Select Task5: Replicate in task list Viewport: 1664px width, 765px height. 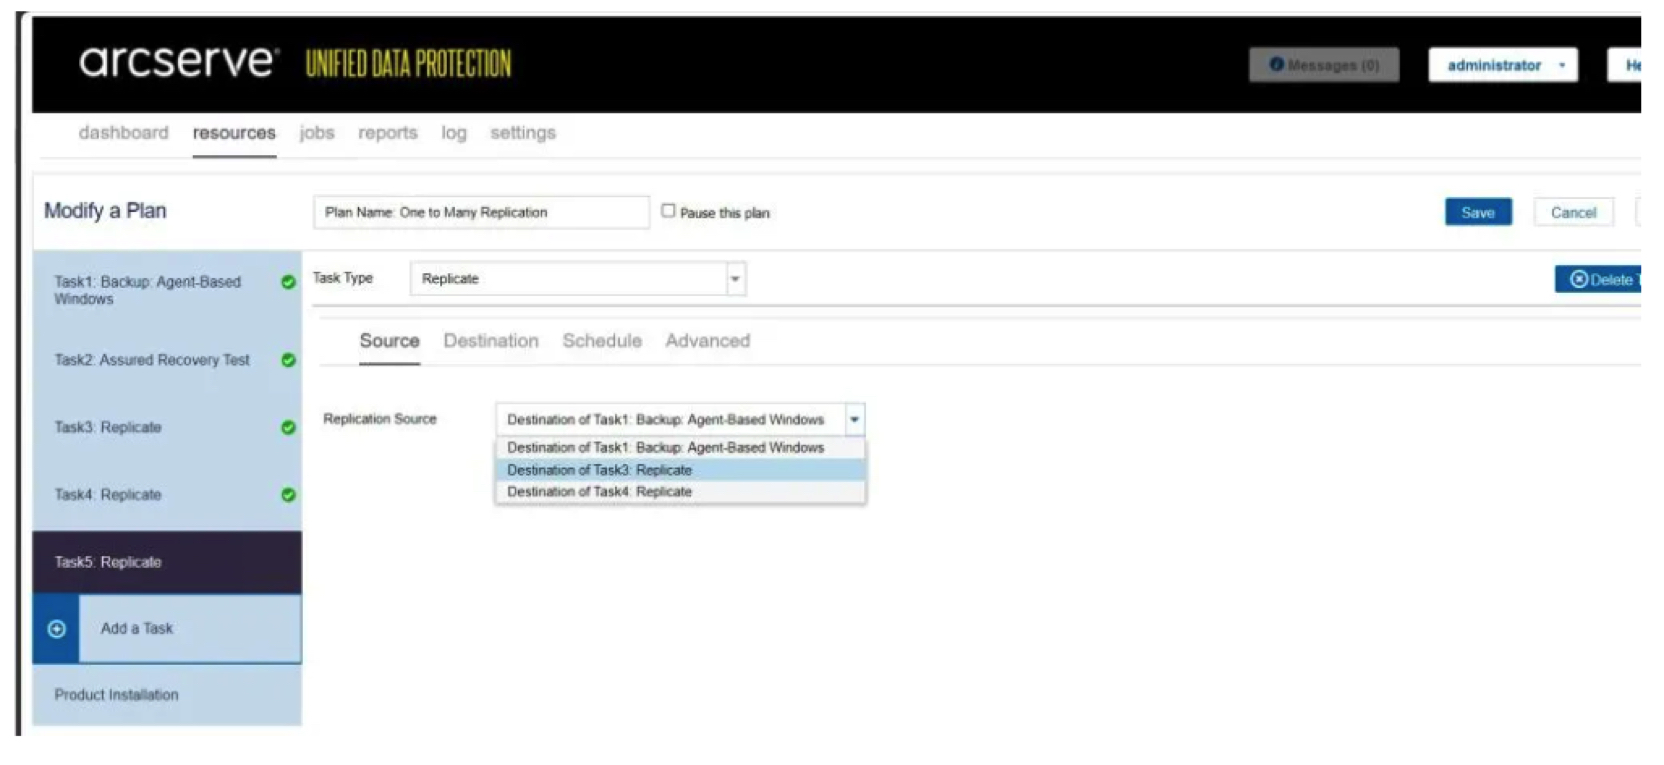[167, 562]
